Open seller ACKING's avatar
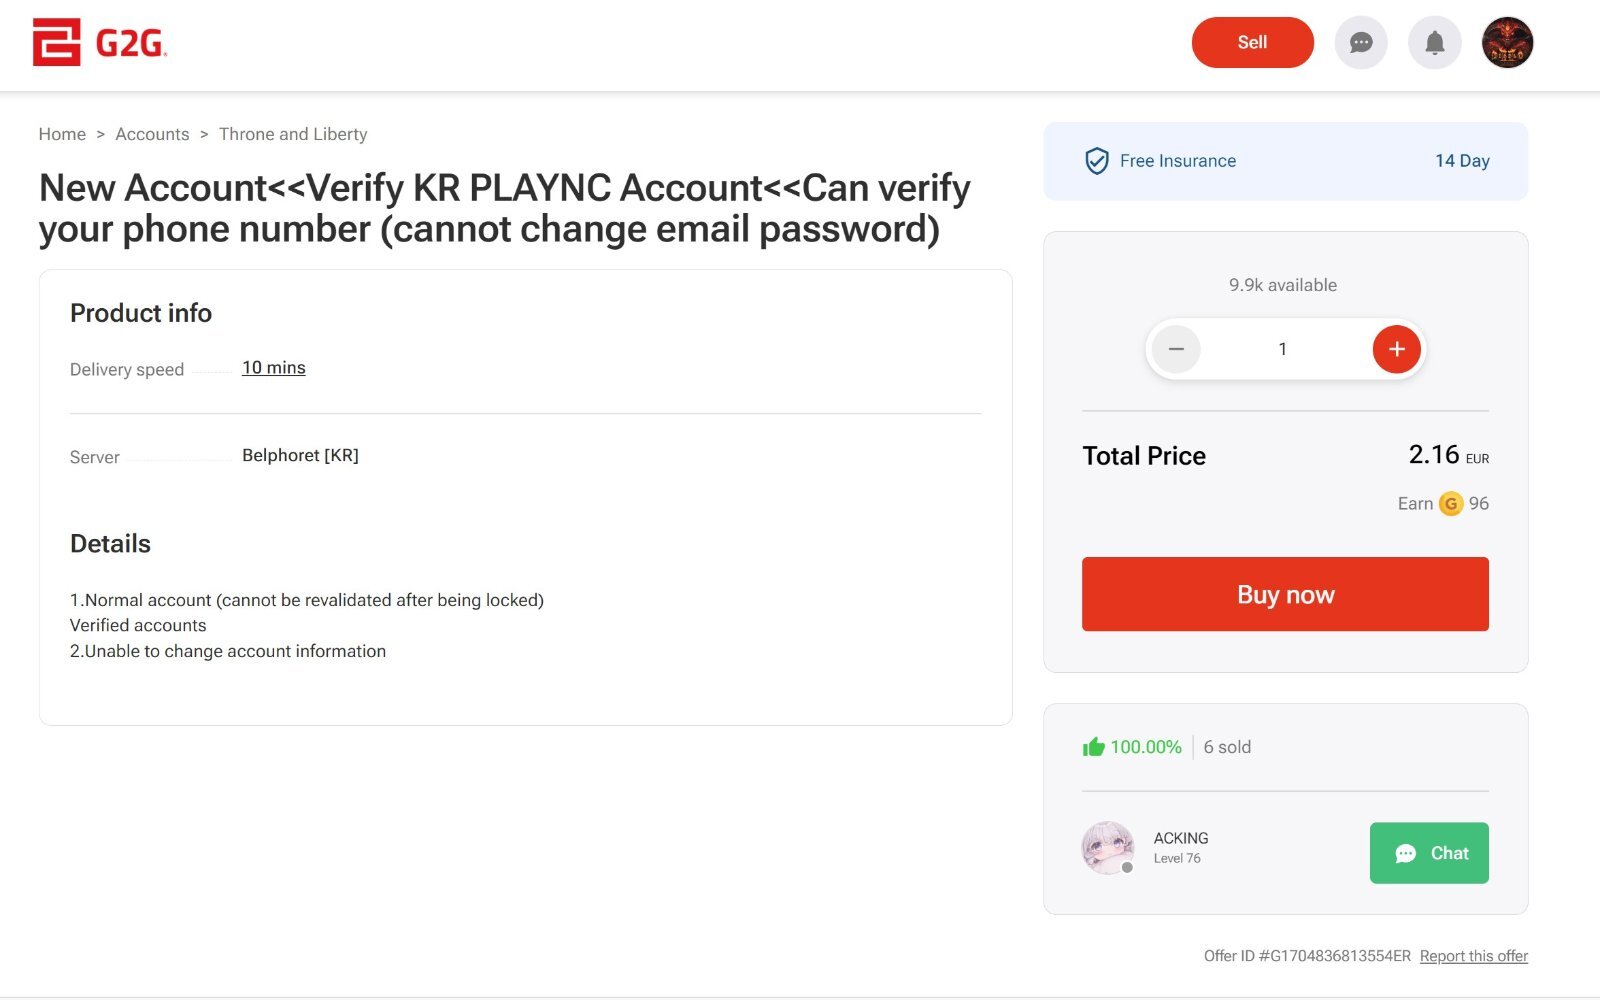 (1108, 848)
